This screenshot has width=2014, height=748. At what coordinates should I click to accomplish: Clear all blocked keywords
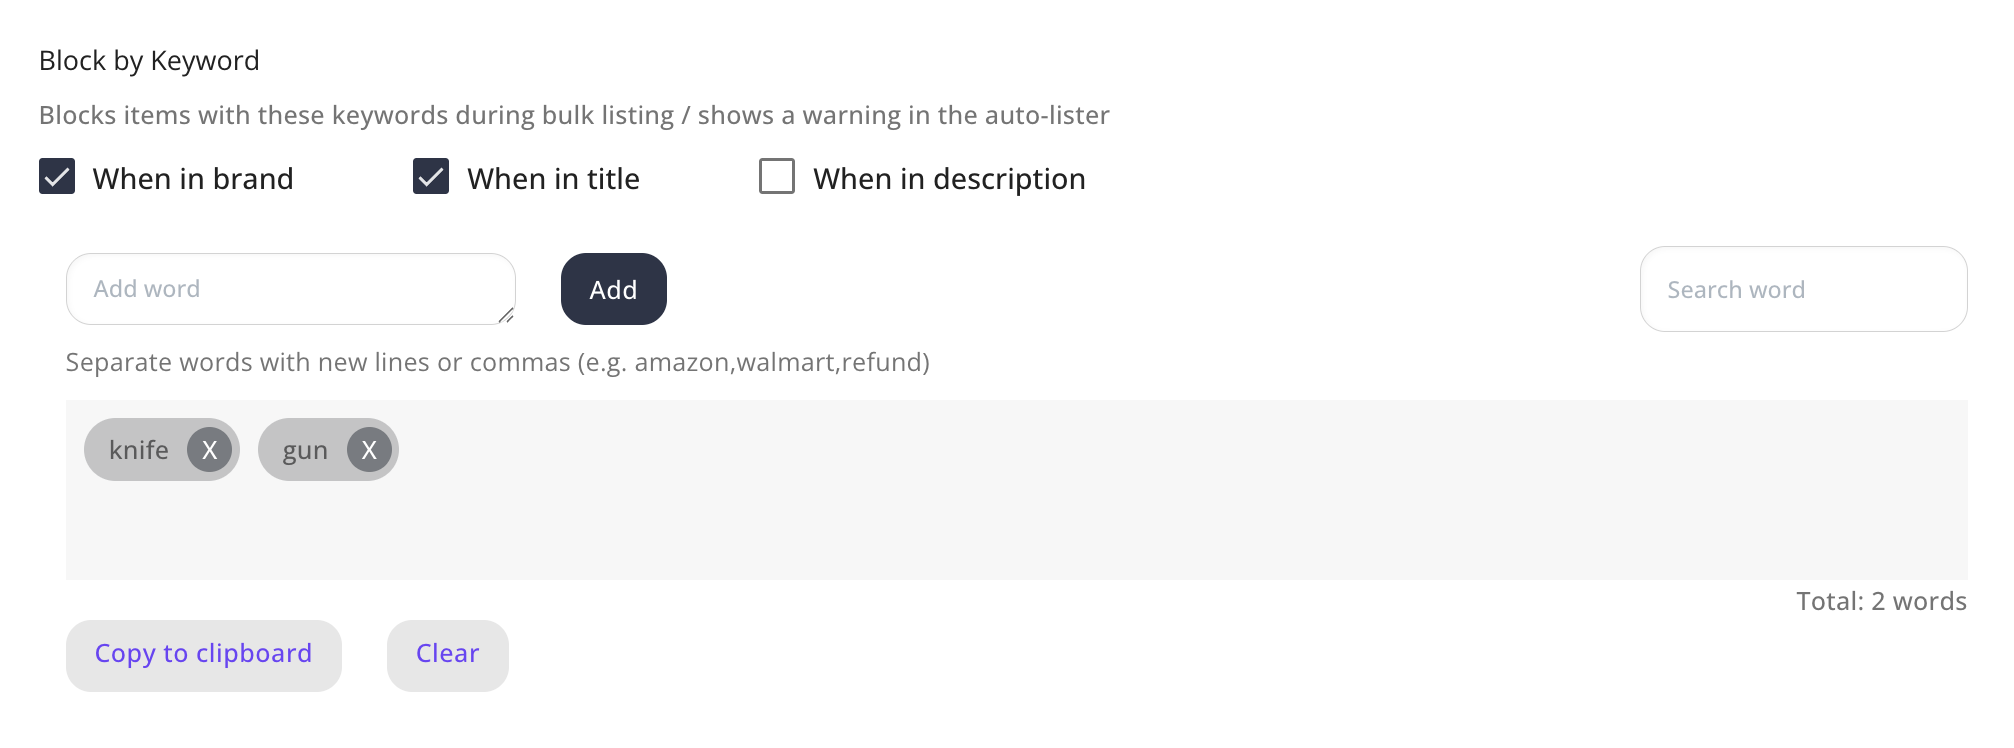pyautogui.click(x=447, y=655)
